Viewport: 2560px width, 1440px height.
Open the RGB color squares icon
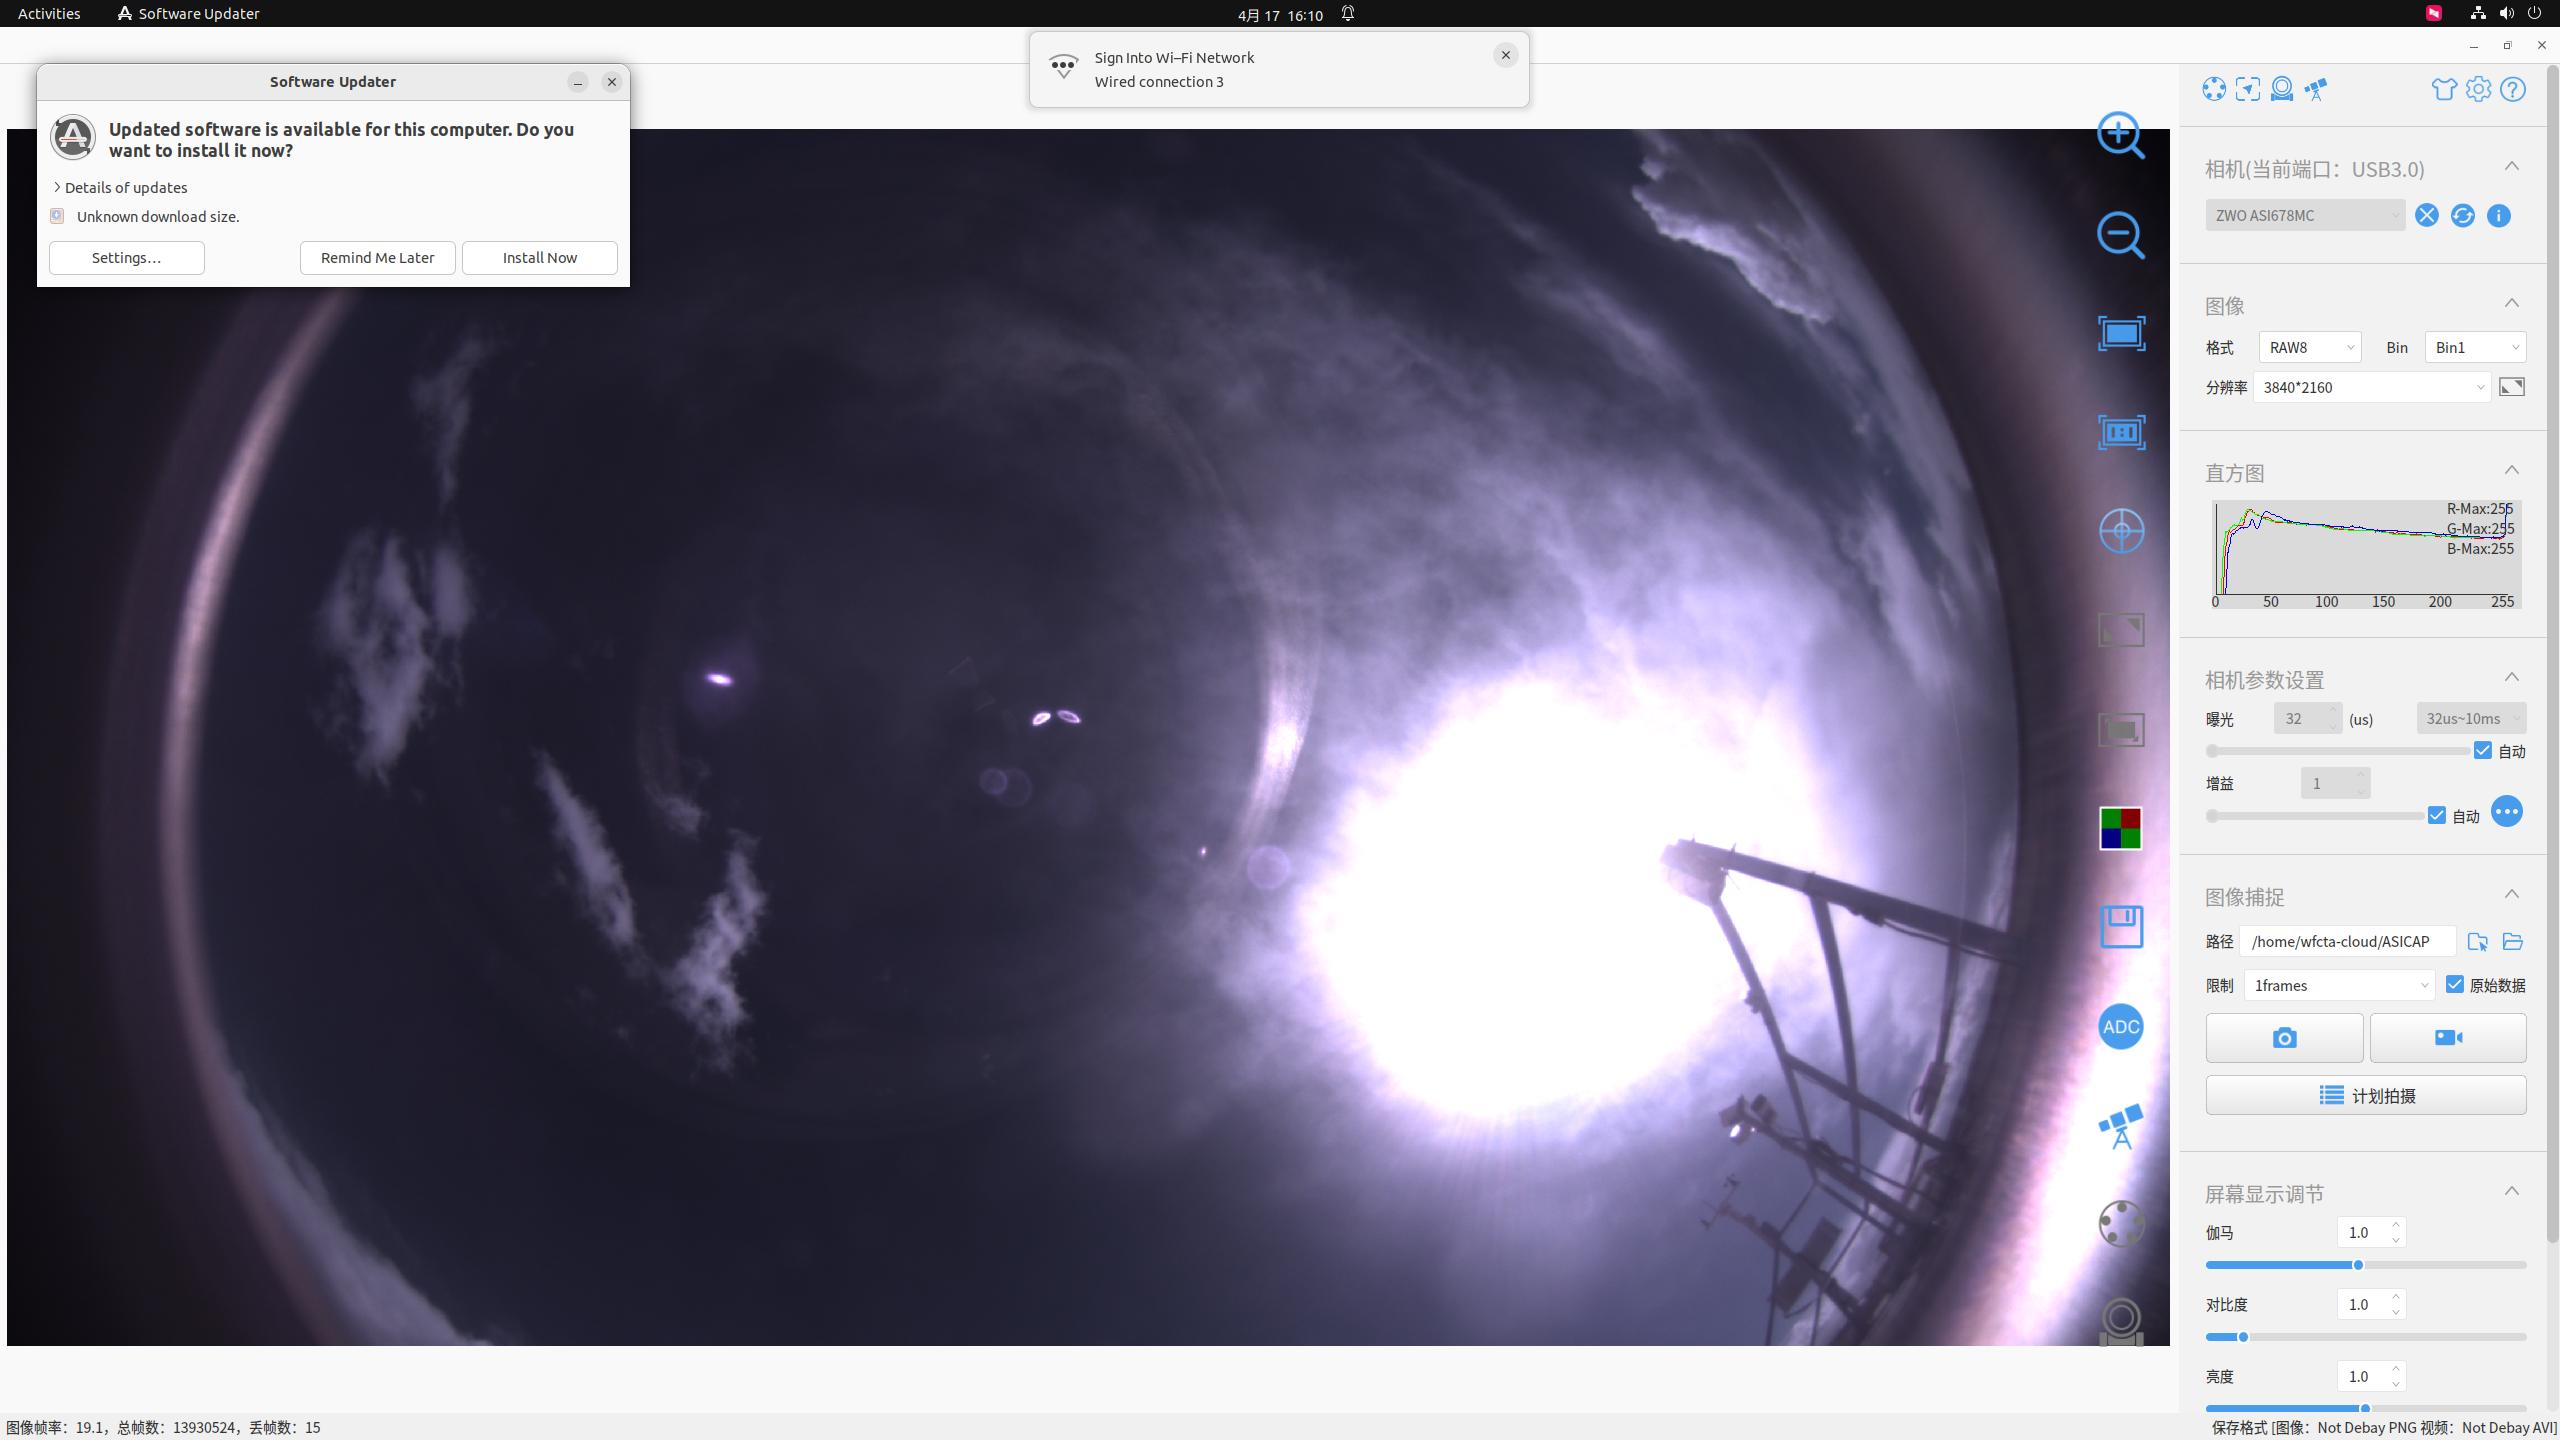(x=2120, y=829)
